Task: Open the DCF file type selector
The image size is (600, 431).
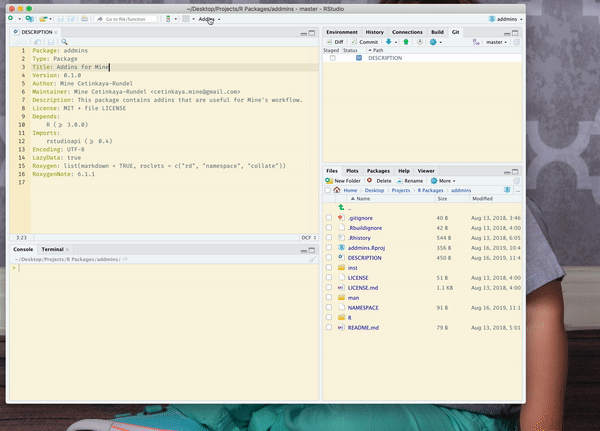Action: click(x=309, y=238)
